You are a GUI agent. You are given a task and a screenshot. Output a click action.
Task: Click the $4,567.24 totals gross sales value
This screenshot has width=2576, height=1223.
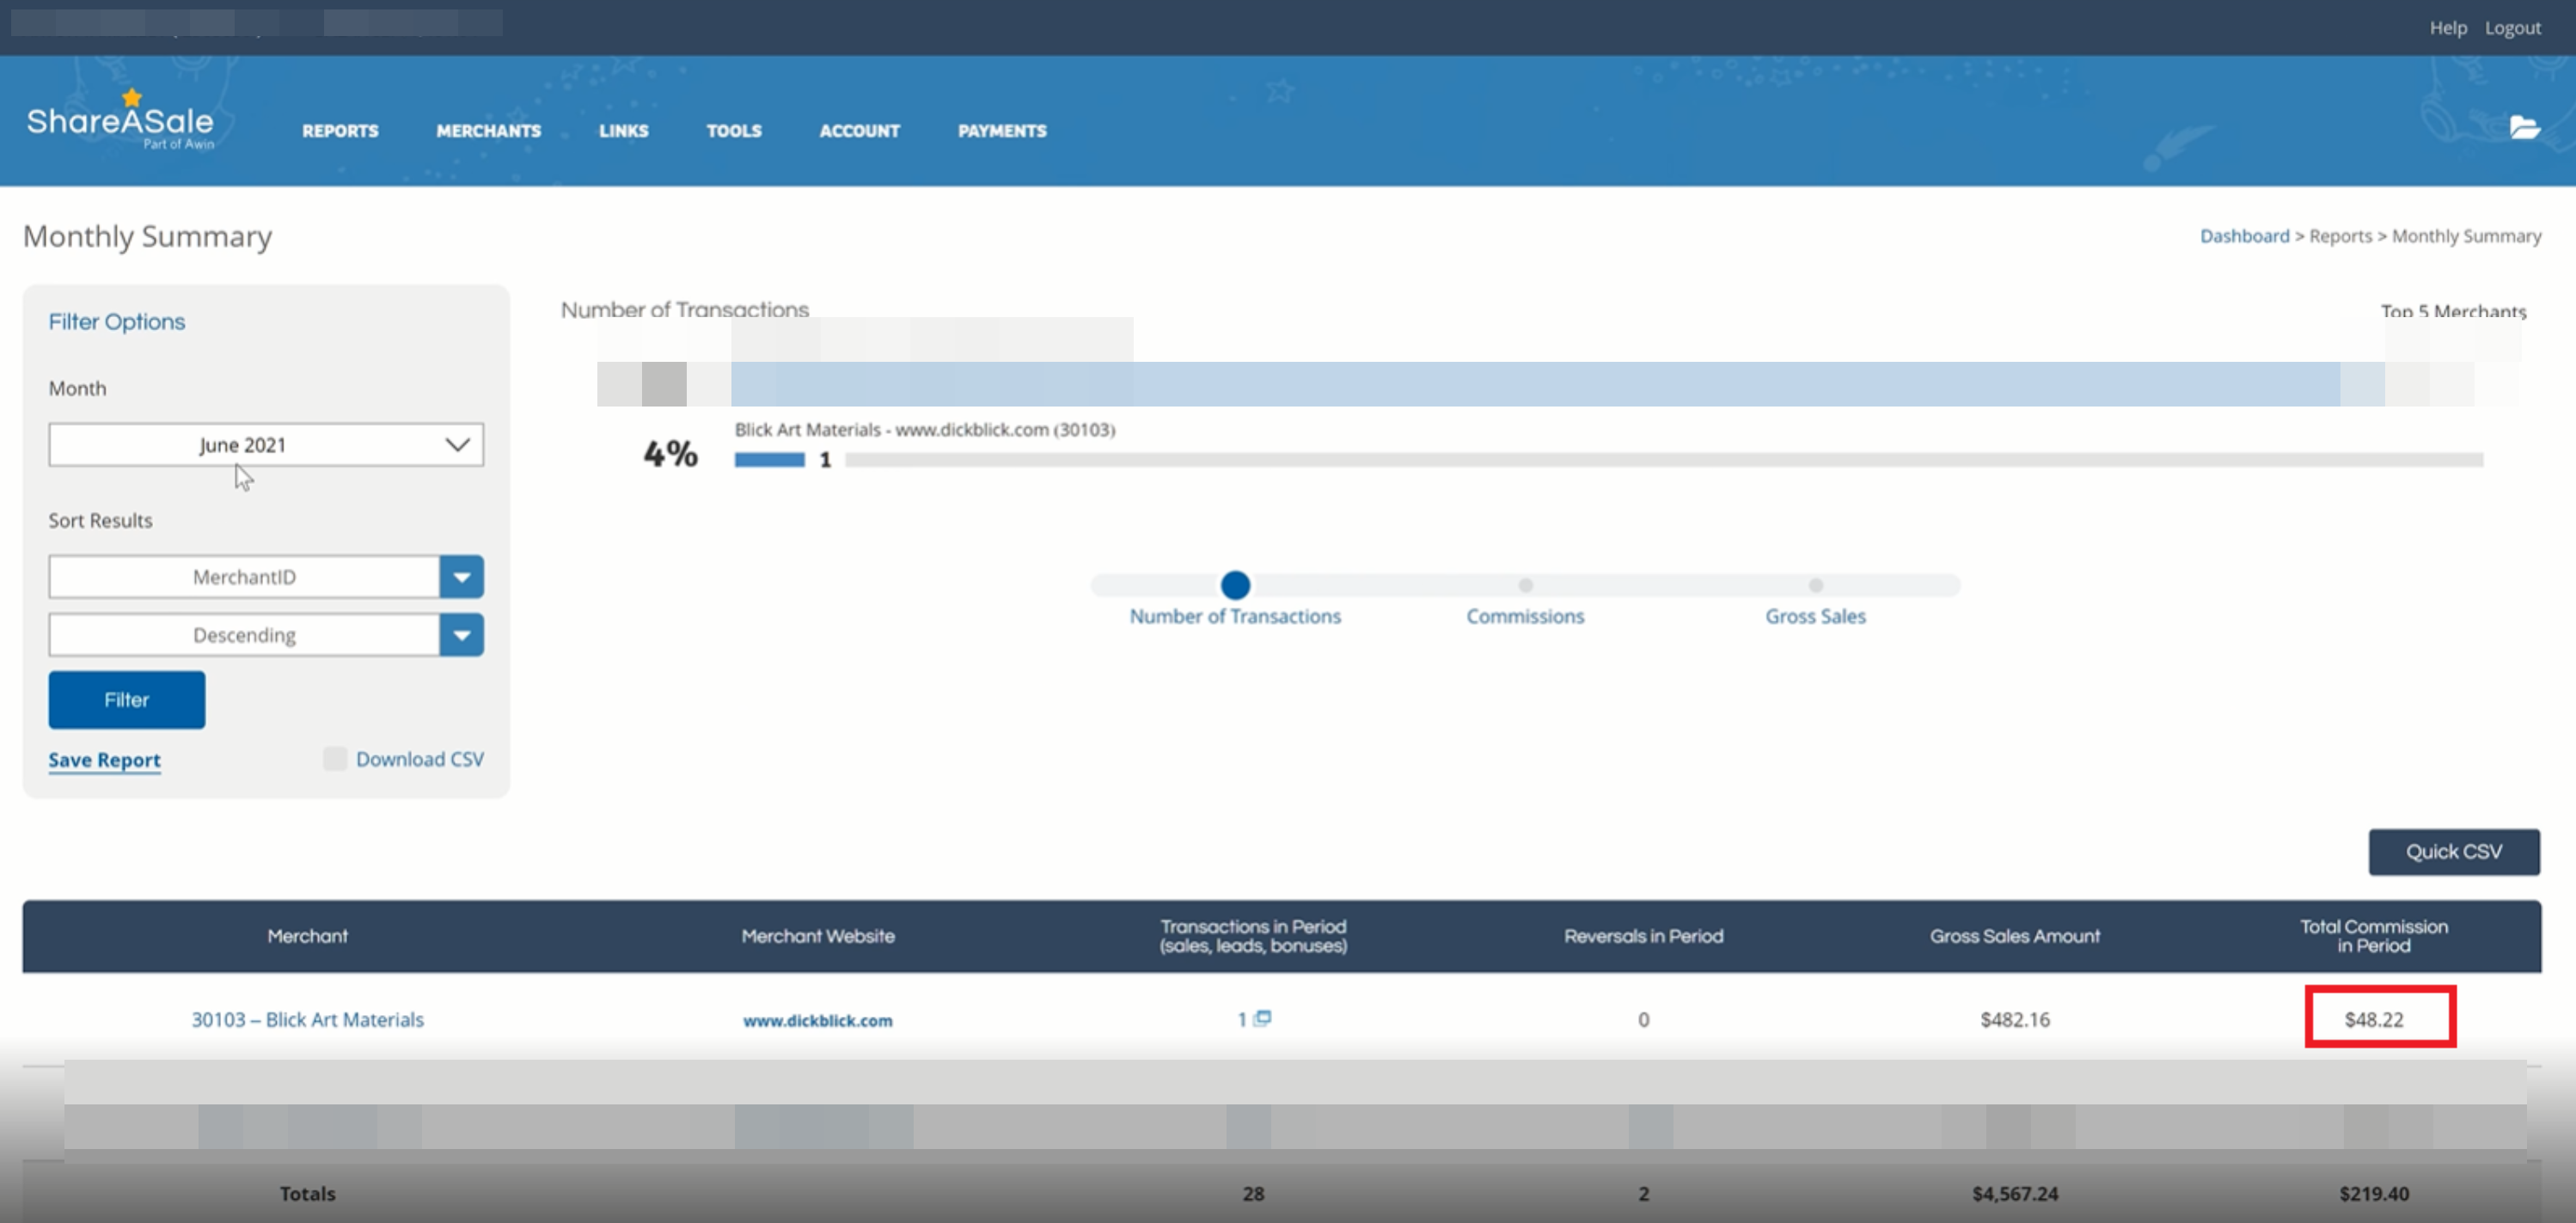tap(2014, 1193)
